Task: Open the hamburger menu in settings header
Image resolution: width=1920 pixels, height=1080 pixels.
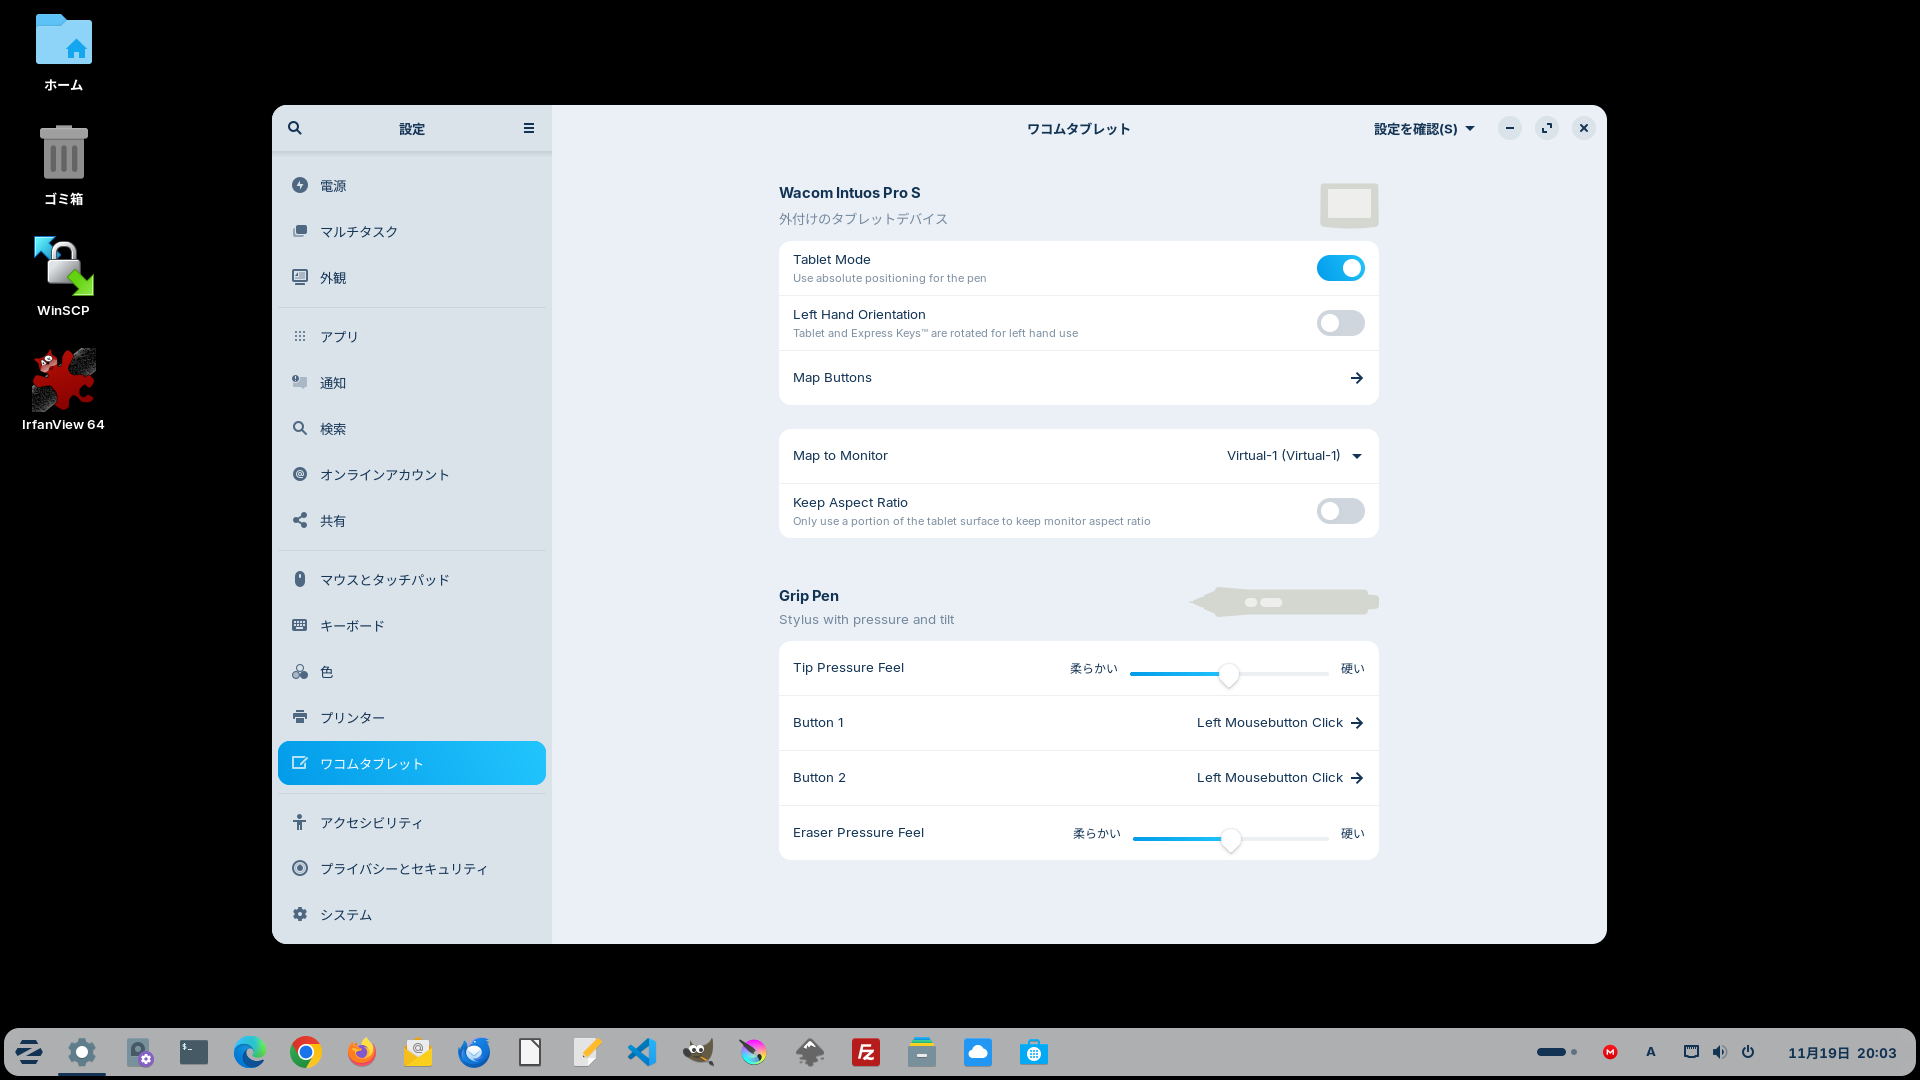Action: (529, 128)
